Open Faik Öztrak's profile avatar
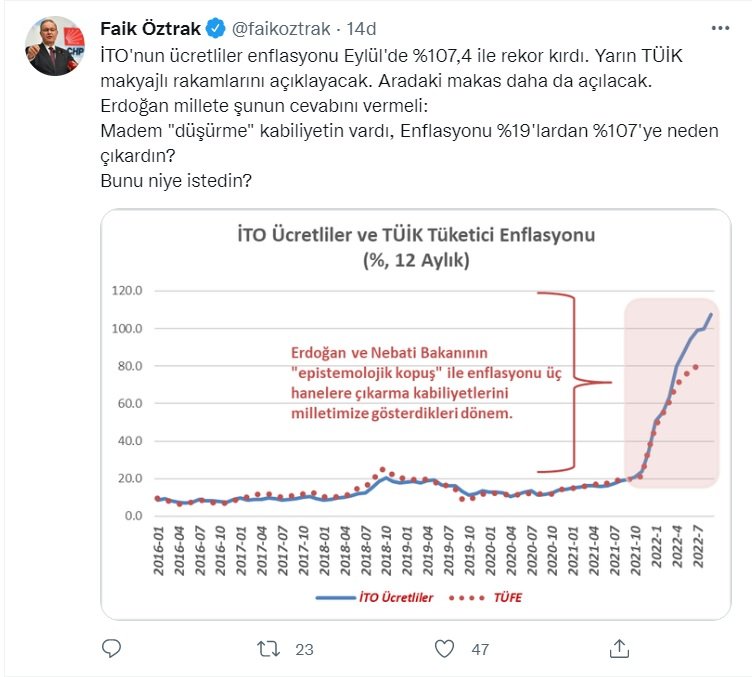 pos(55,45)
